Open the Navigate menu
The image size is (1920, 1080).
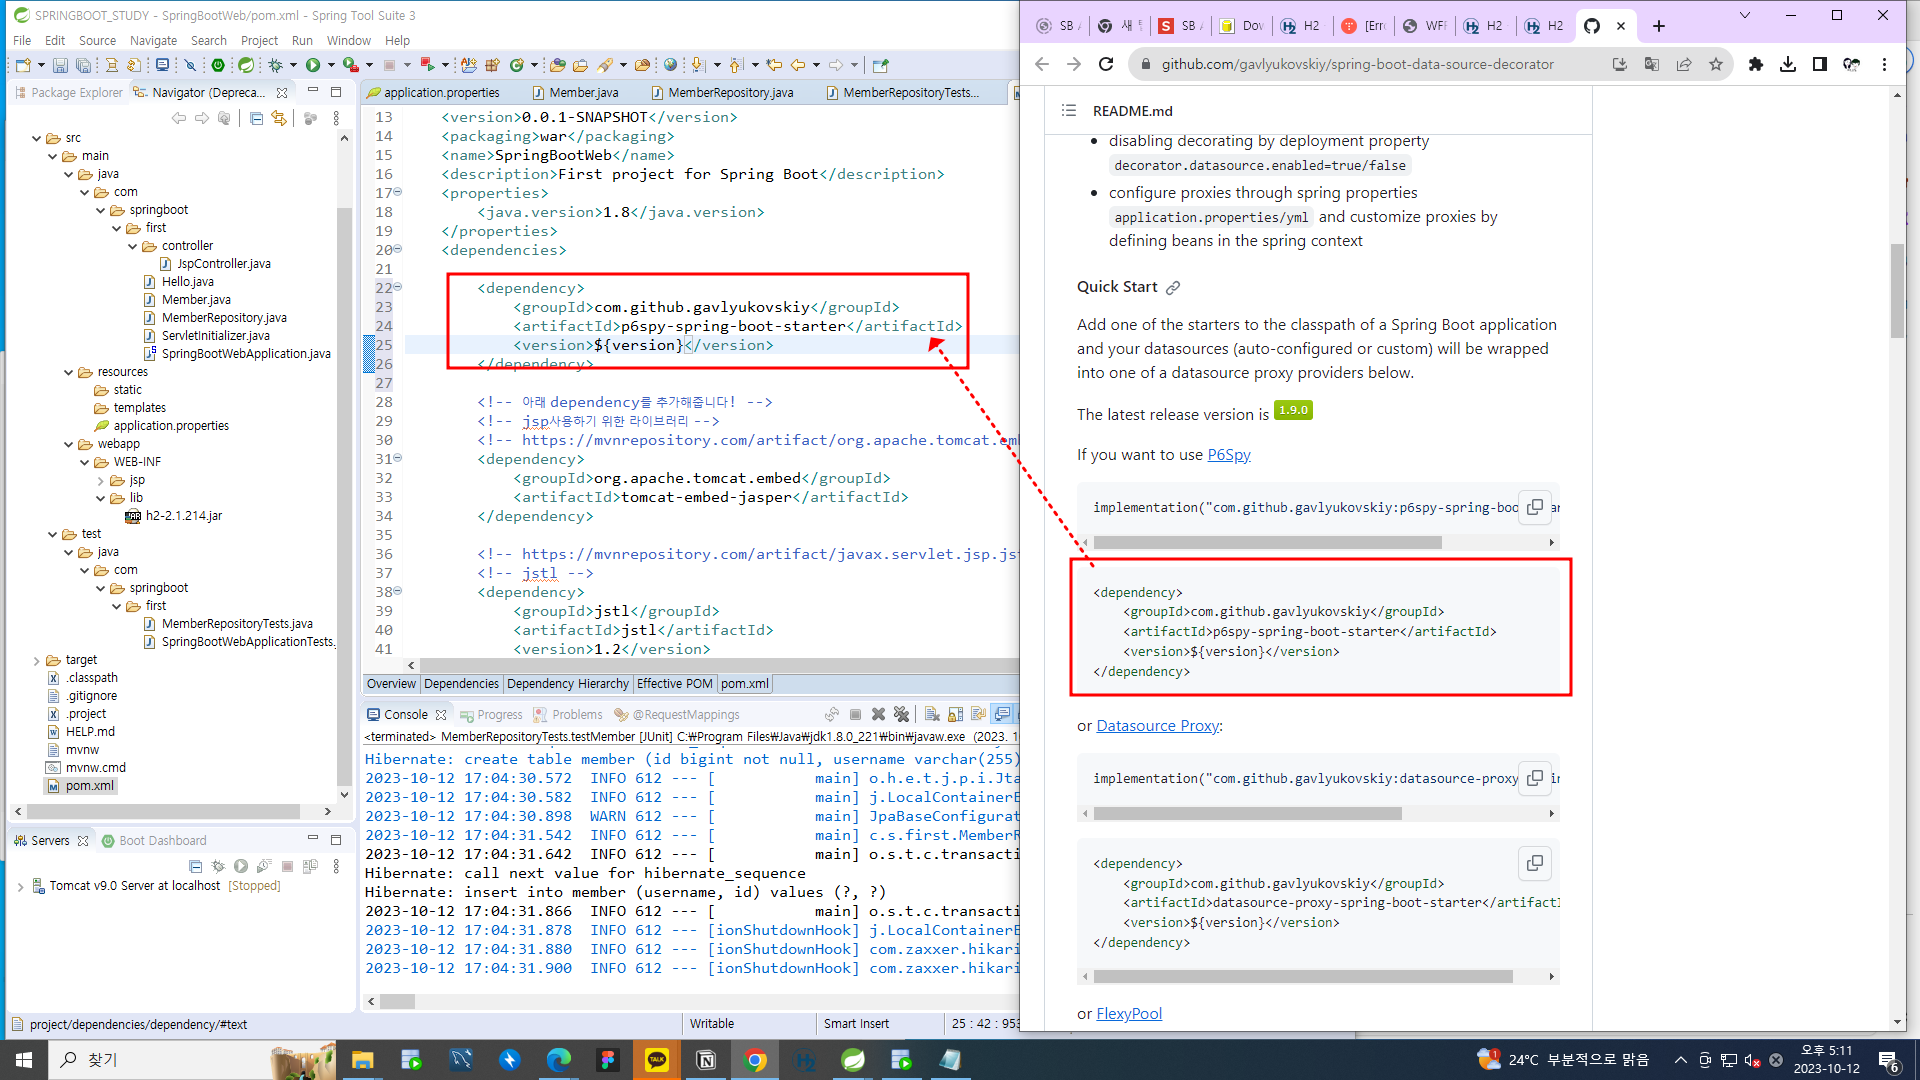click(152, 40)
